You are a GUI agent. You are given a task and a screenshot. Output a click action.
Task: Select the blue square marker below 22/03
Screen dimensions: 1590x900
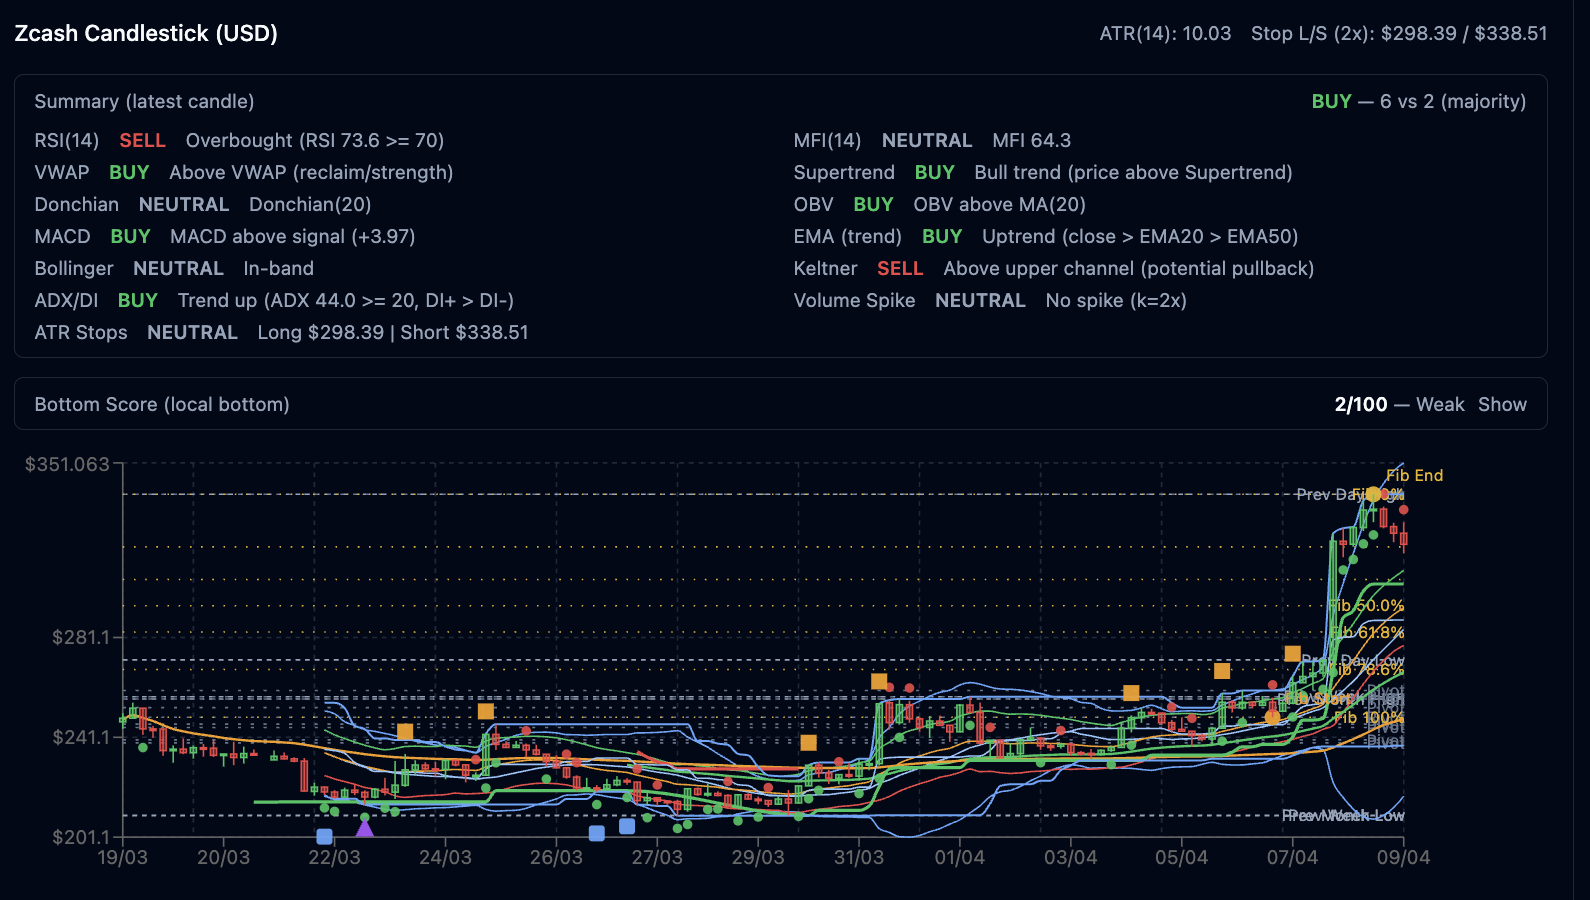[324, 836]
